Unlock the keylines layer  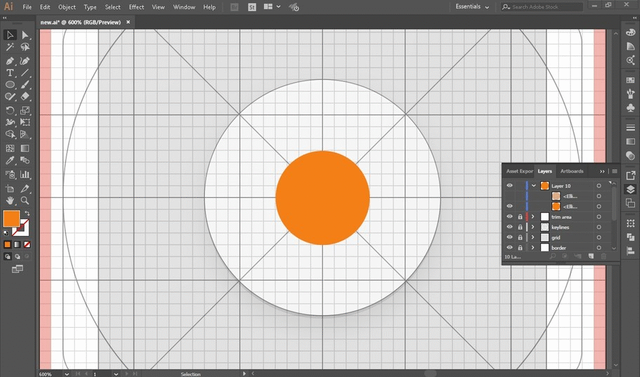(520, 227)
